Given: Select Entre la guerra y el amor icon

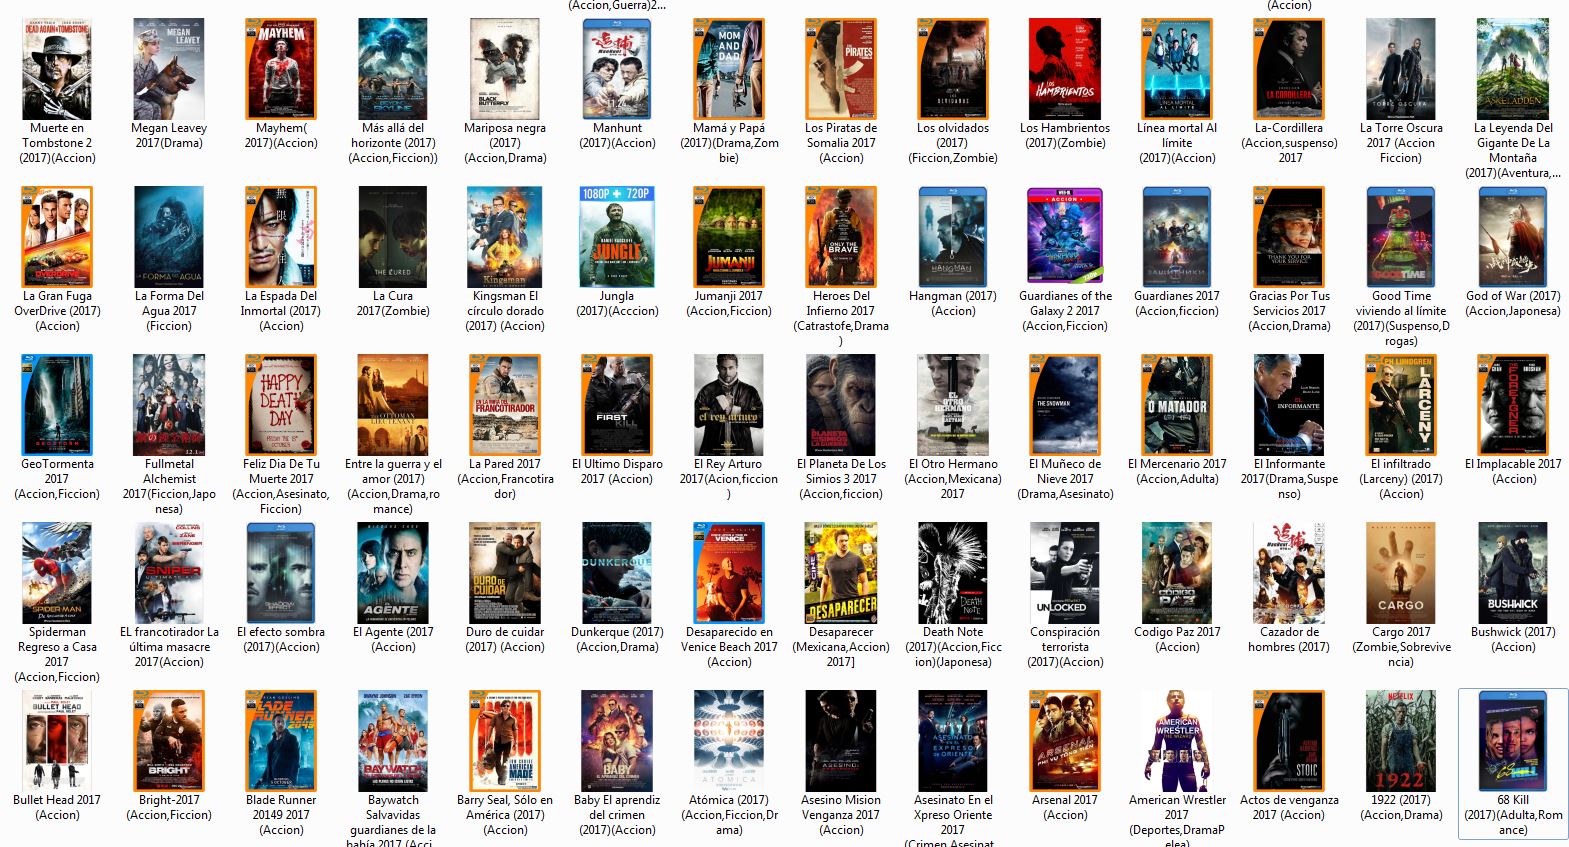Looking at the screenshot, I should 393,405.
